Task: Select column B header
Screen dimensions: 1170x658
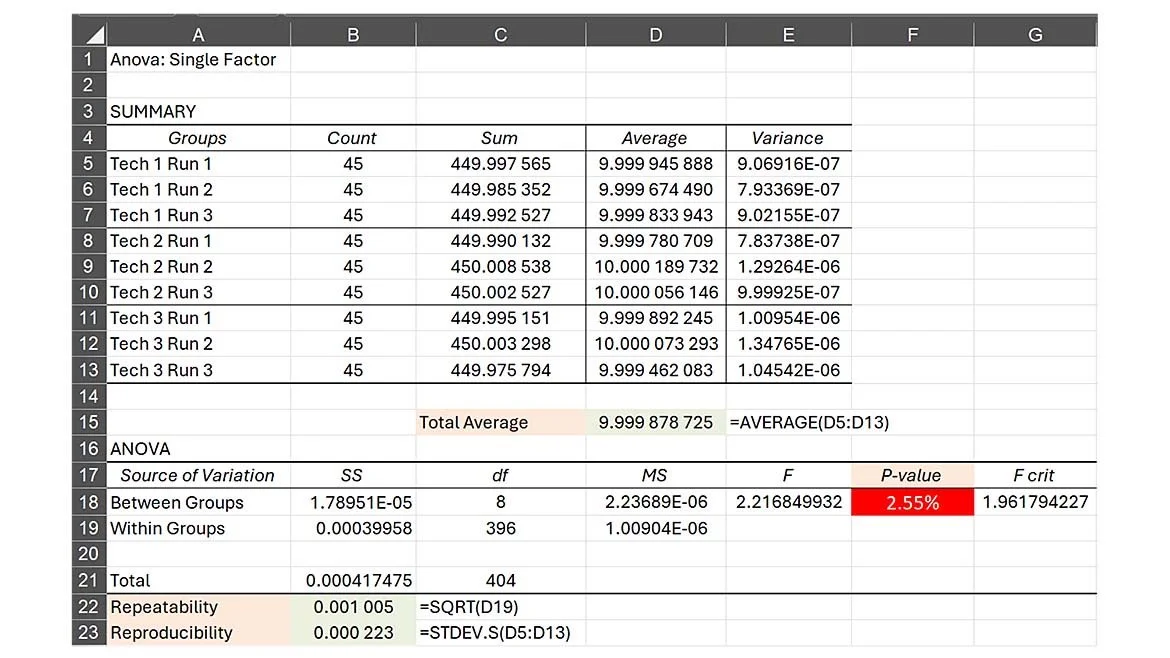Action: click(353, 34)
